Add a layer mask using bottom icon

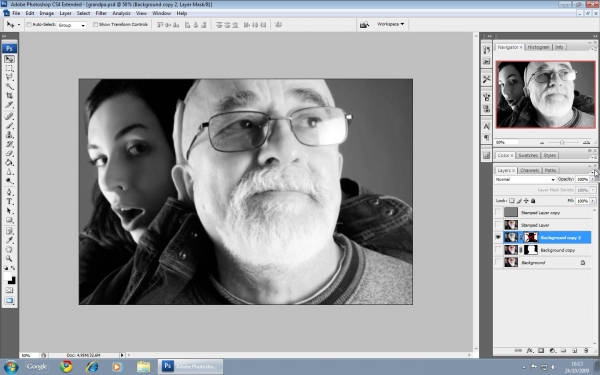click(x=541, y=350)
